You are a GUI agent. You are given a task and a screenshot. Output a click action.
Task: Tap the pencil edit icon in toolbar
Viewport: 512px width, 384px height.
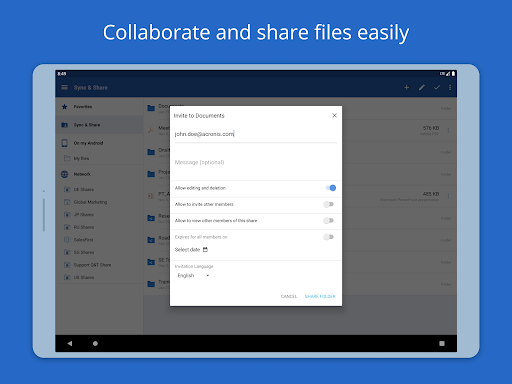422,87
